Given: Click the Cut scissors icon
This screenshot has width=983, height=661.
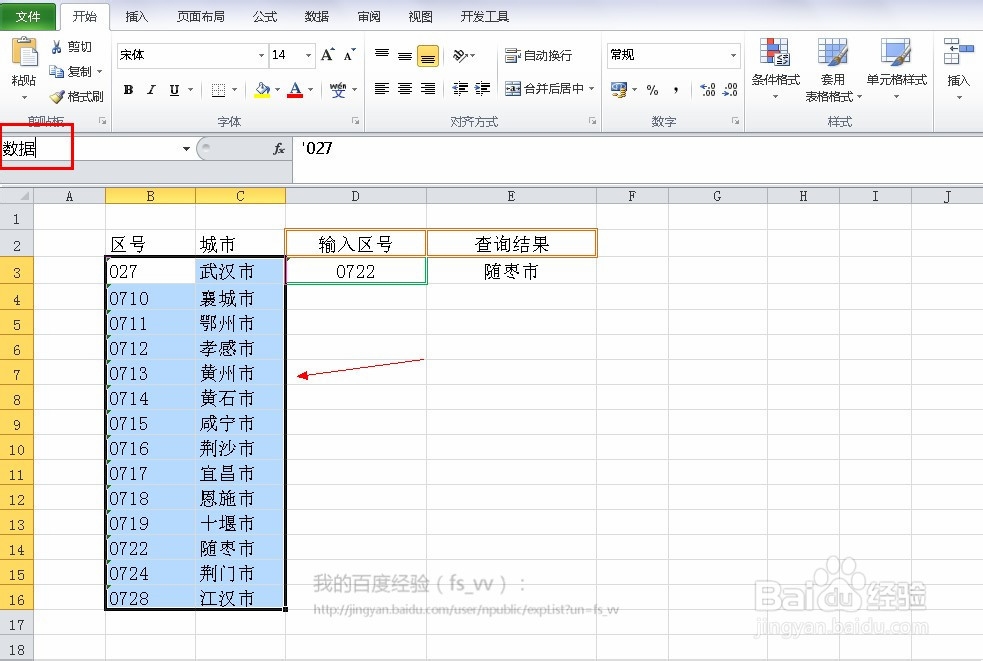Looking at the screenshot, I should tap(56, 47).
